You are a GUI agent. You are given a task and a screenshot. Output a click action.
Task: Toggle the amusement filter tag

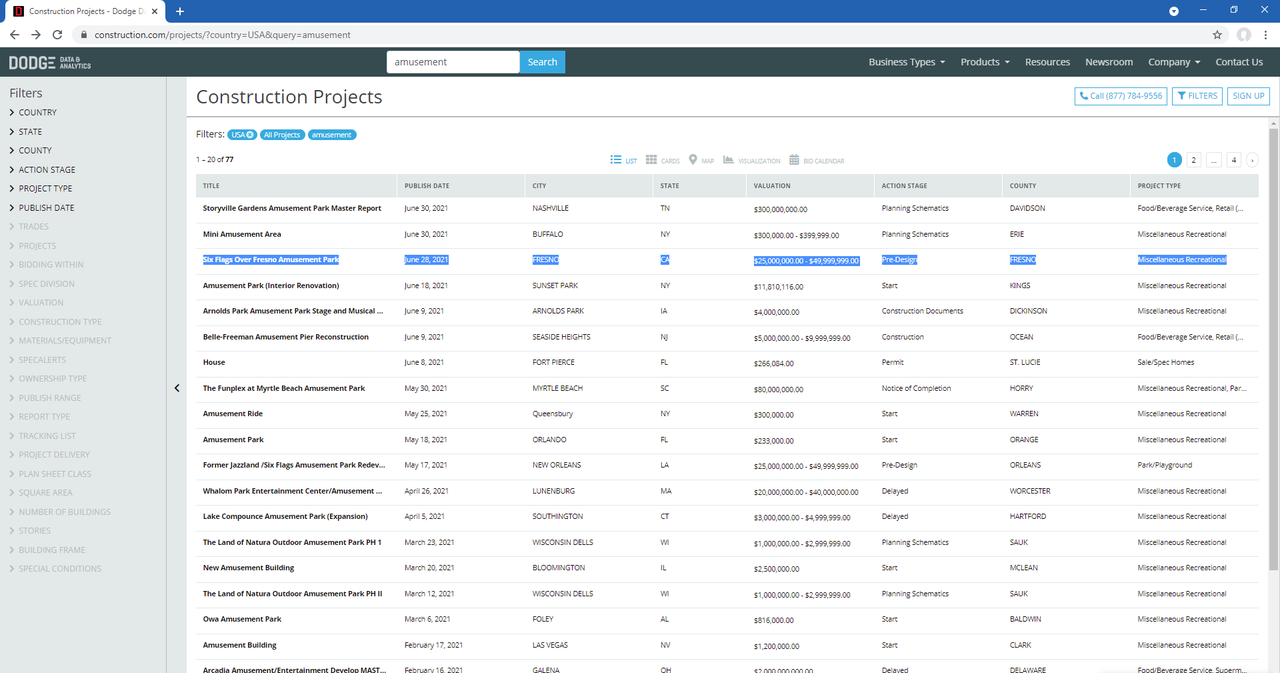click(x=332, y=135)
